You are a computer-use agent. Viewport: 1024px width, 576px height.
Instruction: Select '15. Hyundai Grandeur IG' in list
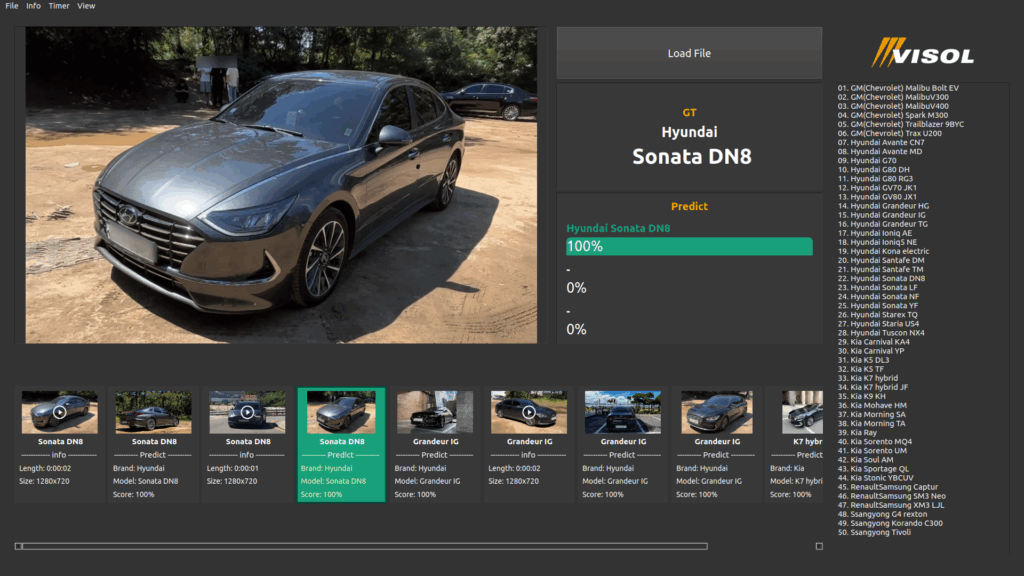[x=882, y=215]
